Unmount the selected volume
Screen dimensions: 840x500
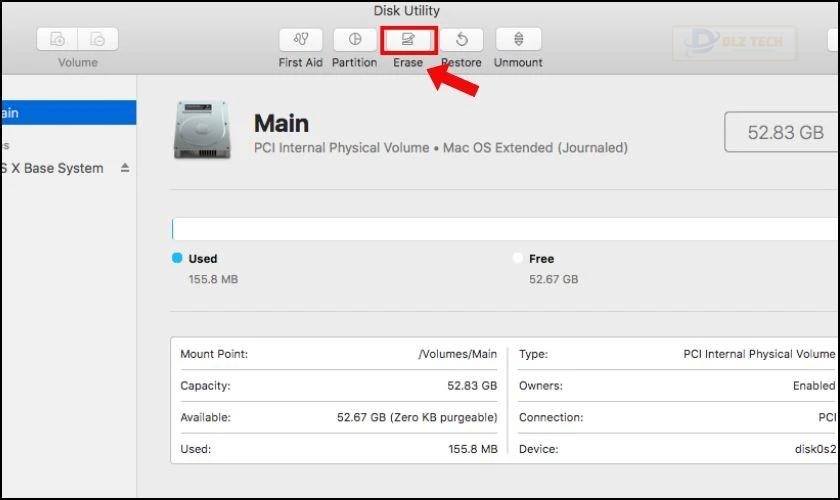point(518,39)
